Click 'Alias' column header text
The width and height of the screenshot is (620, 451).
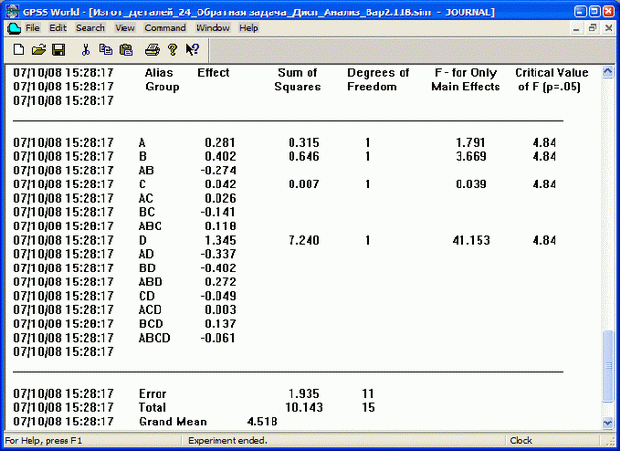click(x=159, y=73)
